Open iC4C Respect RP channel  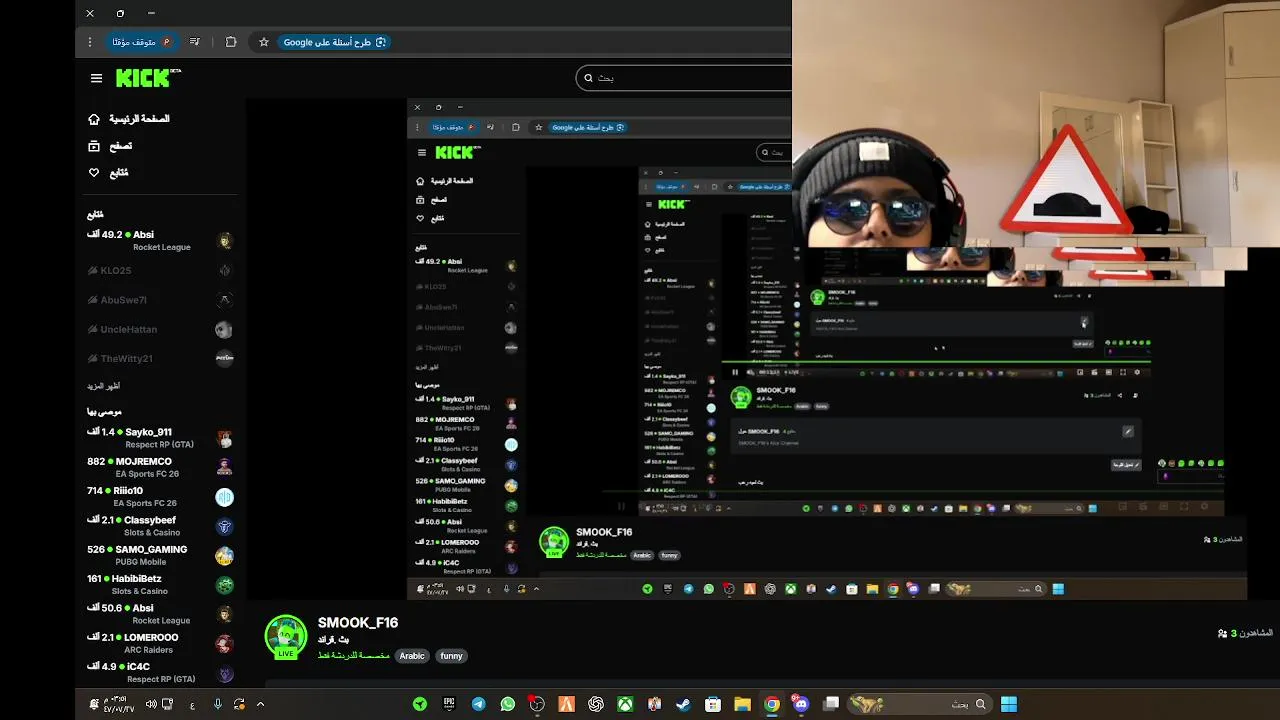pyautogui.click(x=160, y=672)
